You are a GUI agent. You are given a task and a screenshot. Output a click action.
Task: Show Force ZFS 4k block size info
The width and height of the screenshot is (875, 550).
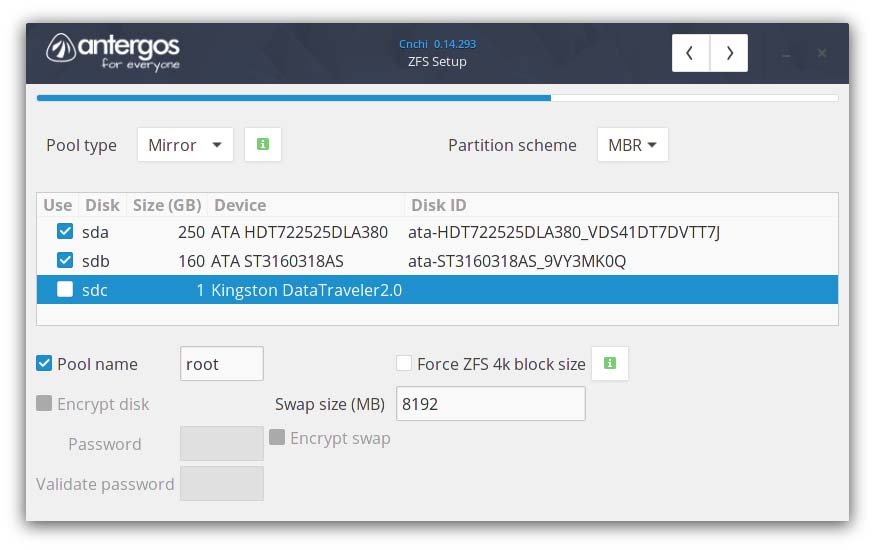610,364
